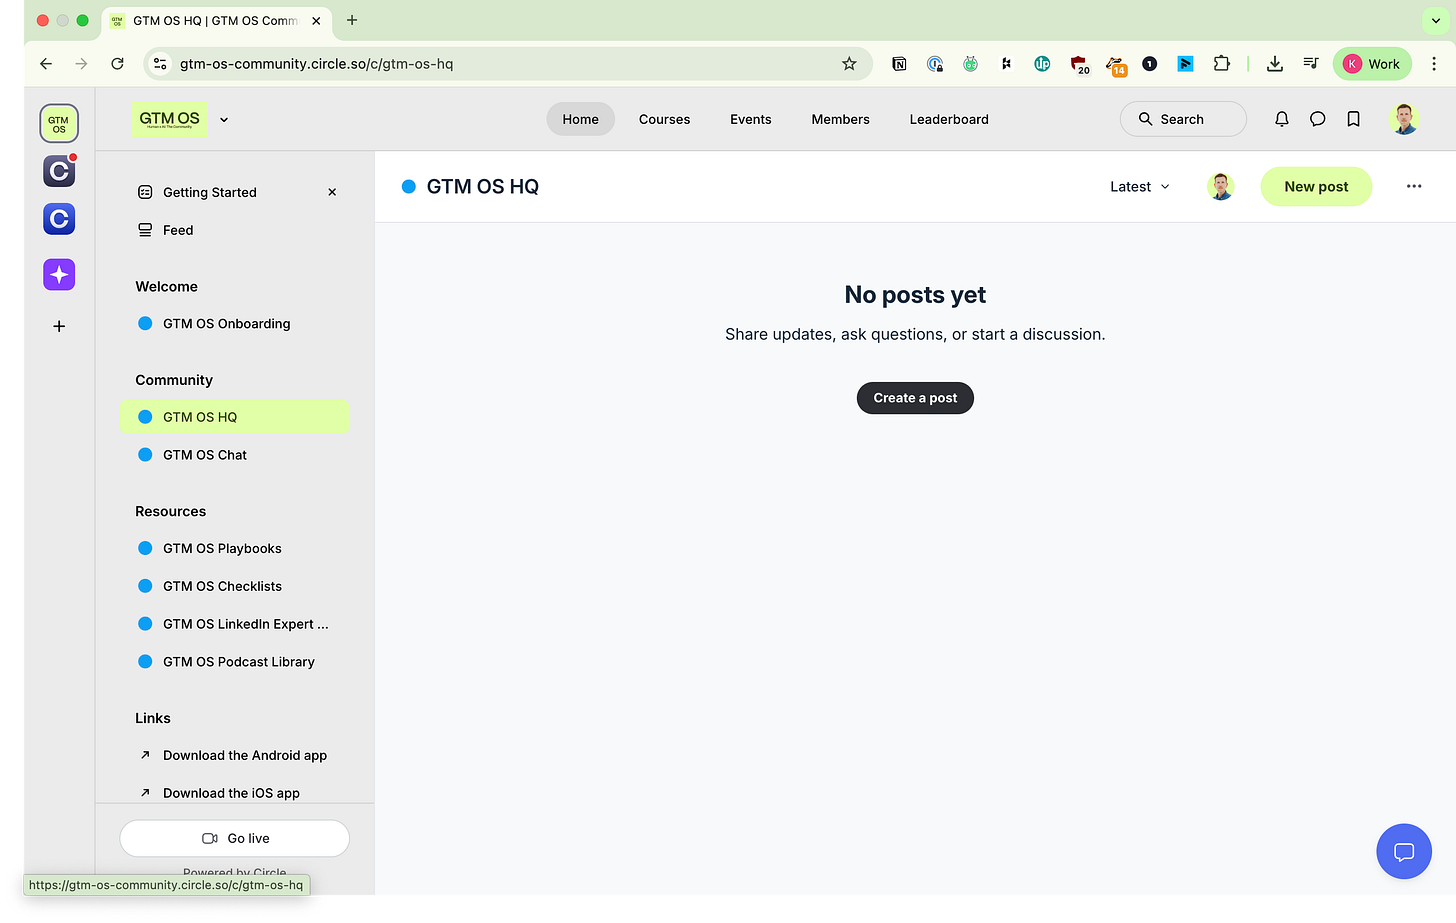
Task: Close the GTM OS HQ browser tab
Action: click(316, 20)
